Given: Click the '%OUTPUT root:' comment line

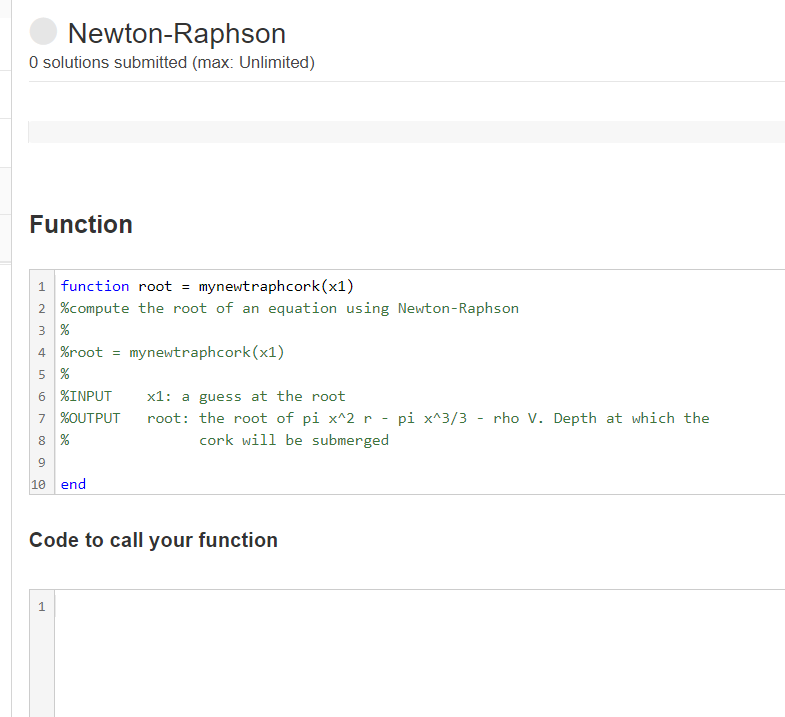Looking at the screenshot, I should [384, 419].
